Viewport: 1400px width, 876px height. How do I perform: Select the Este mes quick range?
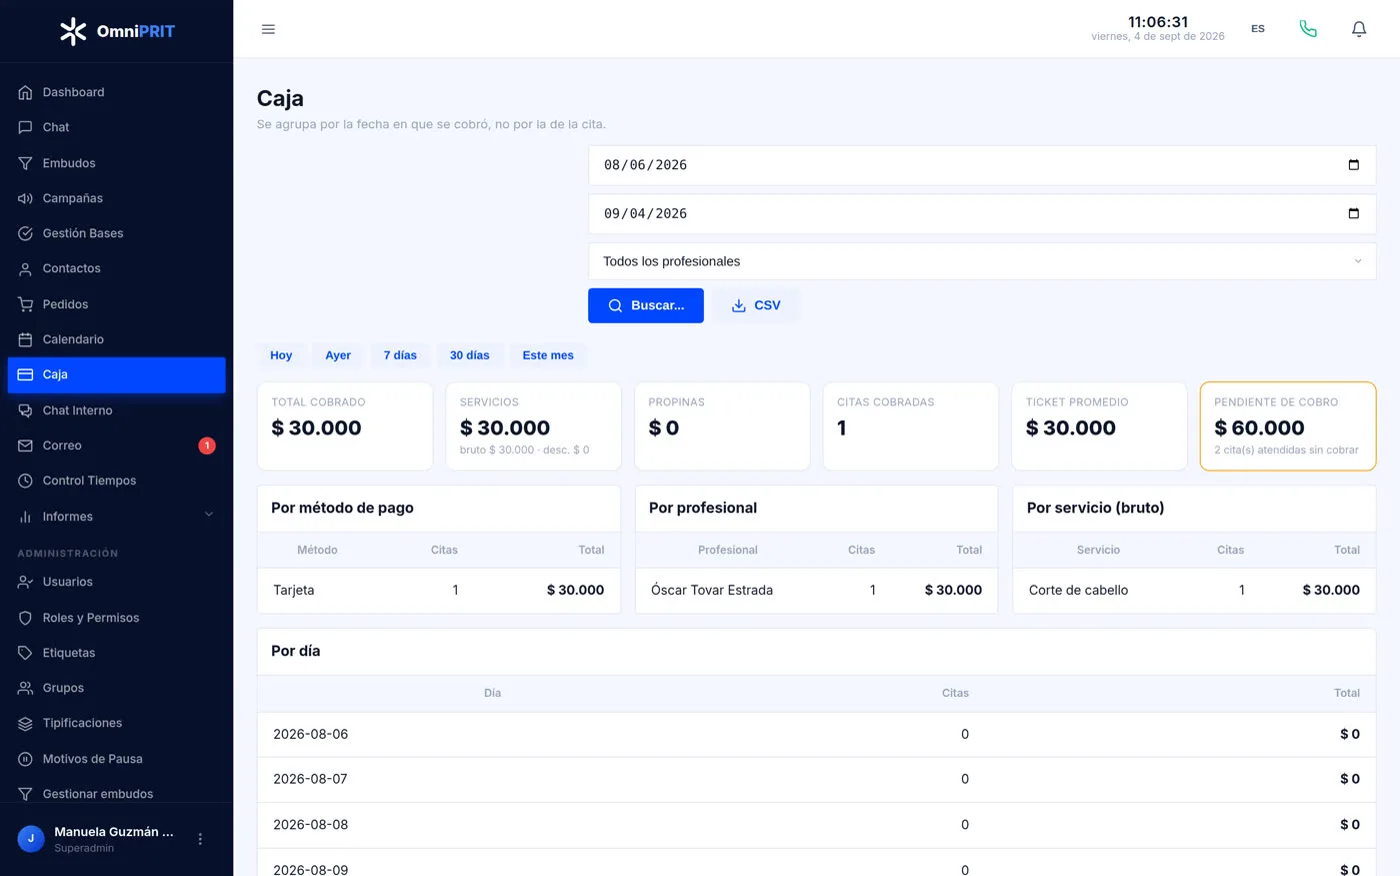coord(548,355)
